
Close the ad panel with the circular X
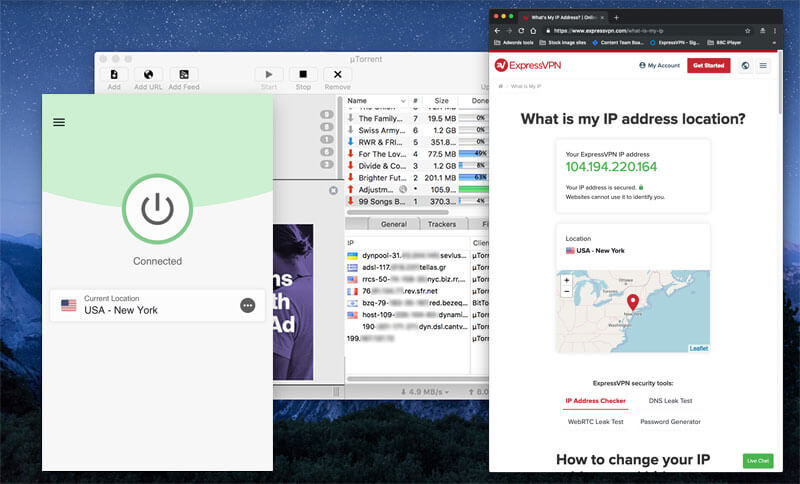[333, 190]
